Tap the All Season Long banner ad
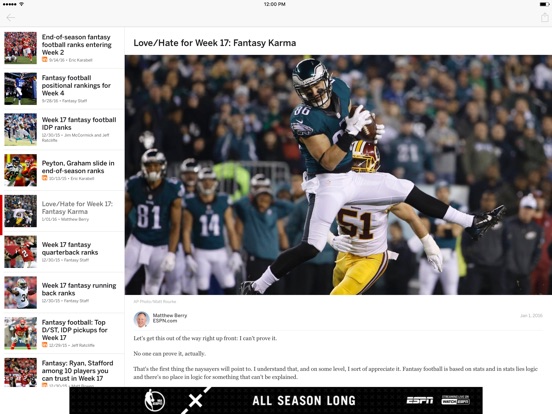The height and width of the screenshot is (414, 552). [276, 400]
